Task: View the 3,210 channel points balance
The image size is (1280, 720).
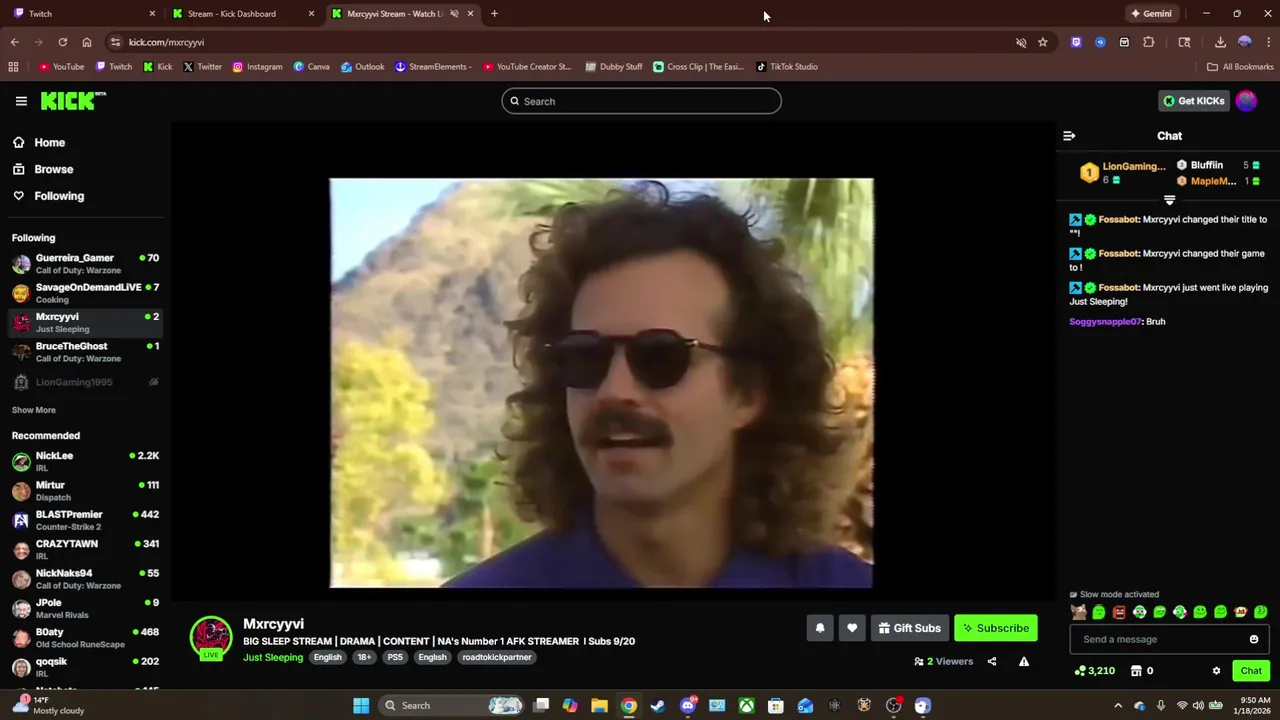Action: [1095, 671]
